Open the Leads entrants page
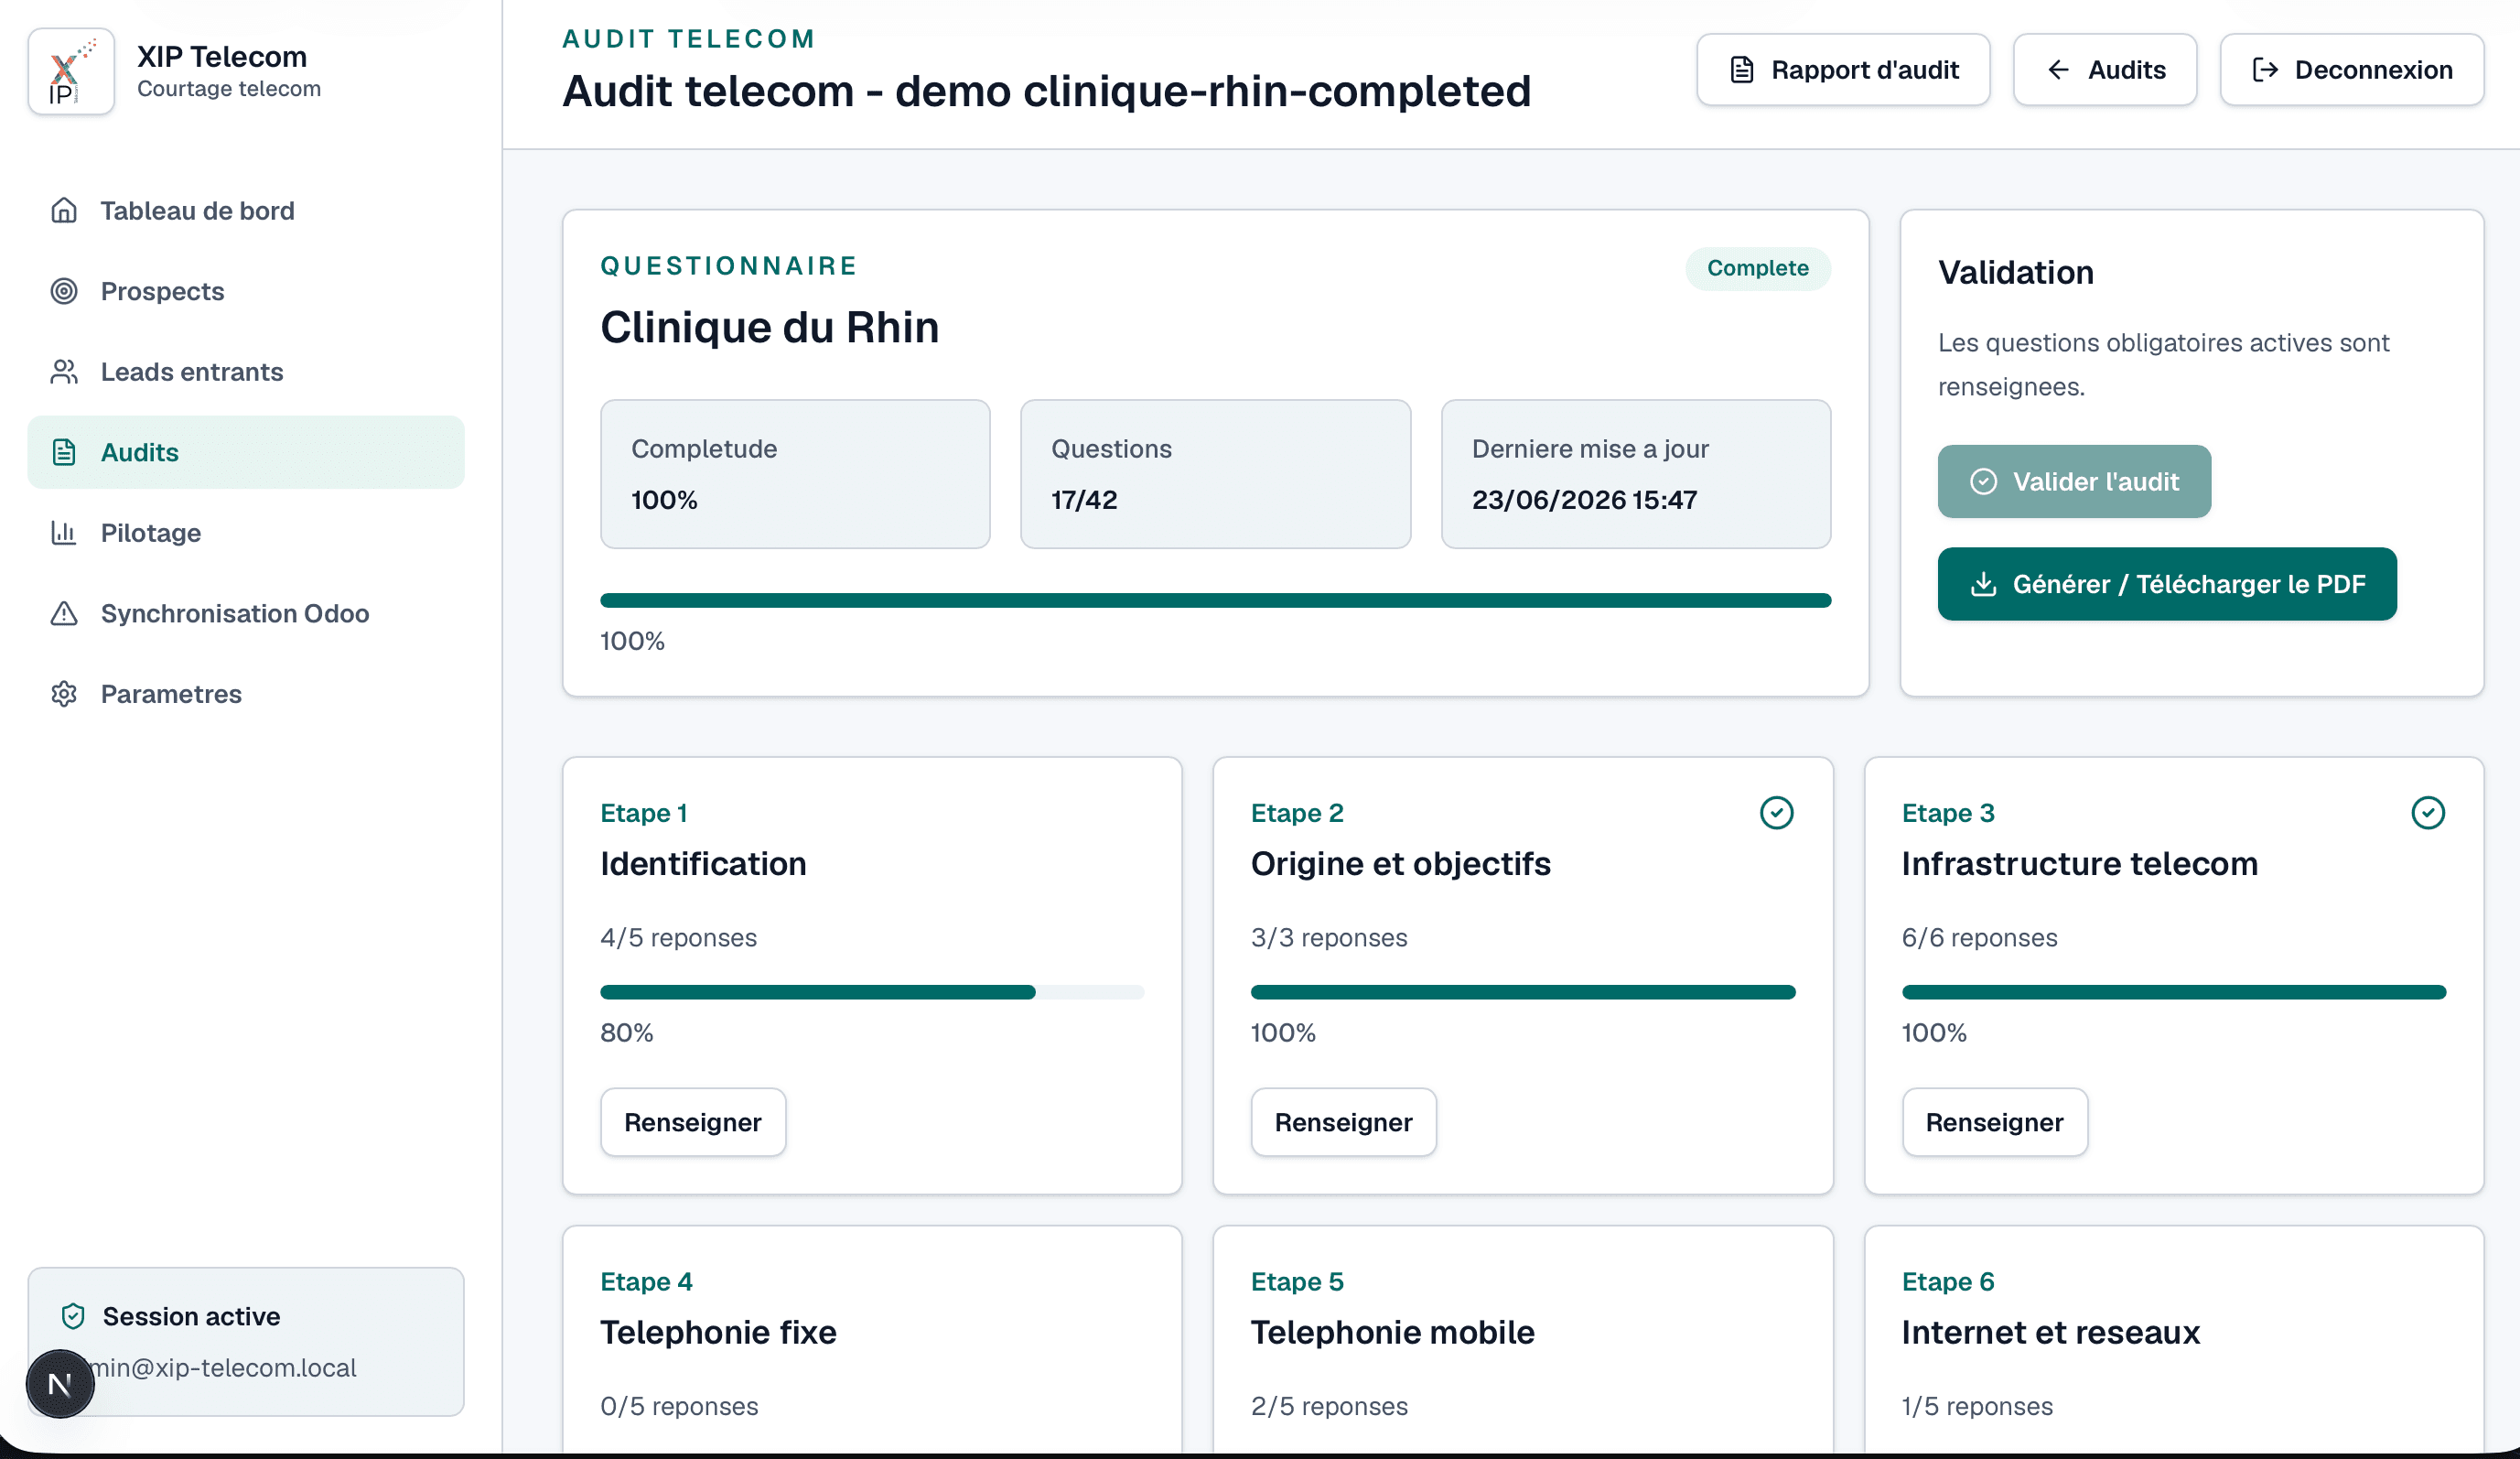 246,371
